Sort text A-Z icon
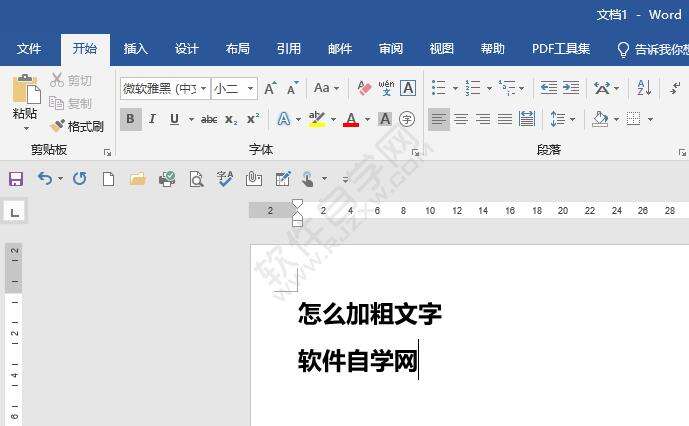This screenshot has width=689, height=426. [644, 88]
